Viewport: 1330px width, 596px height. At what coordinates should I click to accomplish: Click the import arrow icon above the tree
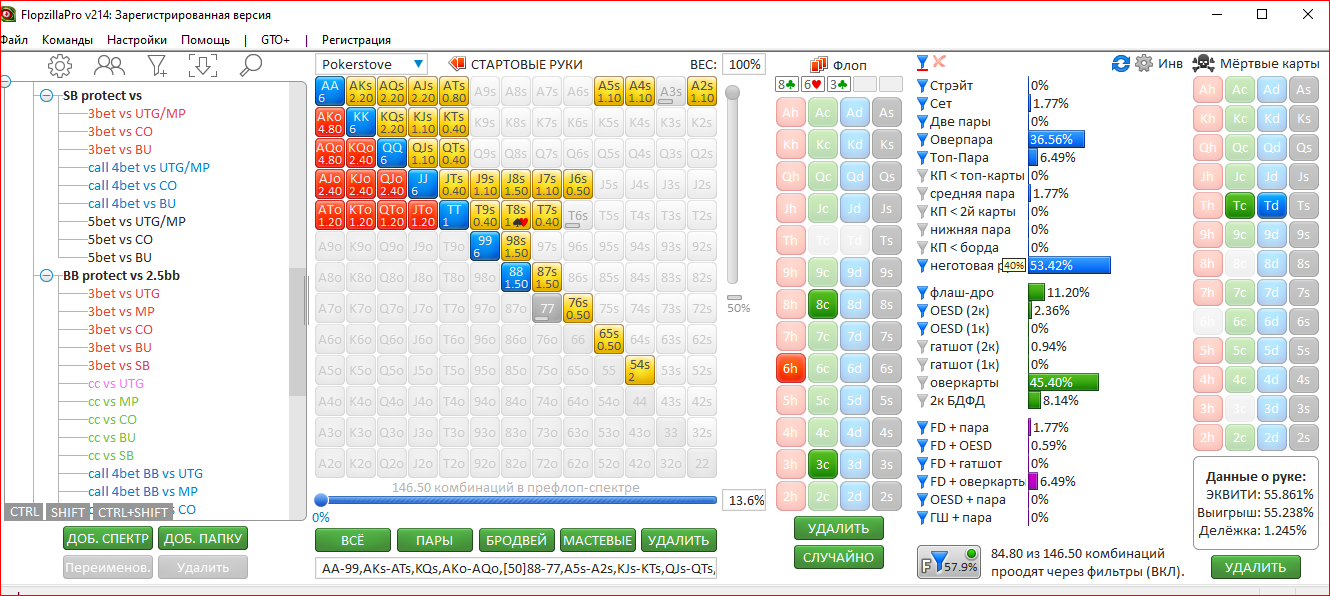point(203,66)
